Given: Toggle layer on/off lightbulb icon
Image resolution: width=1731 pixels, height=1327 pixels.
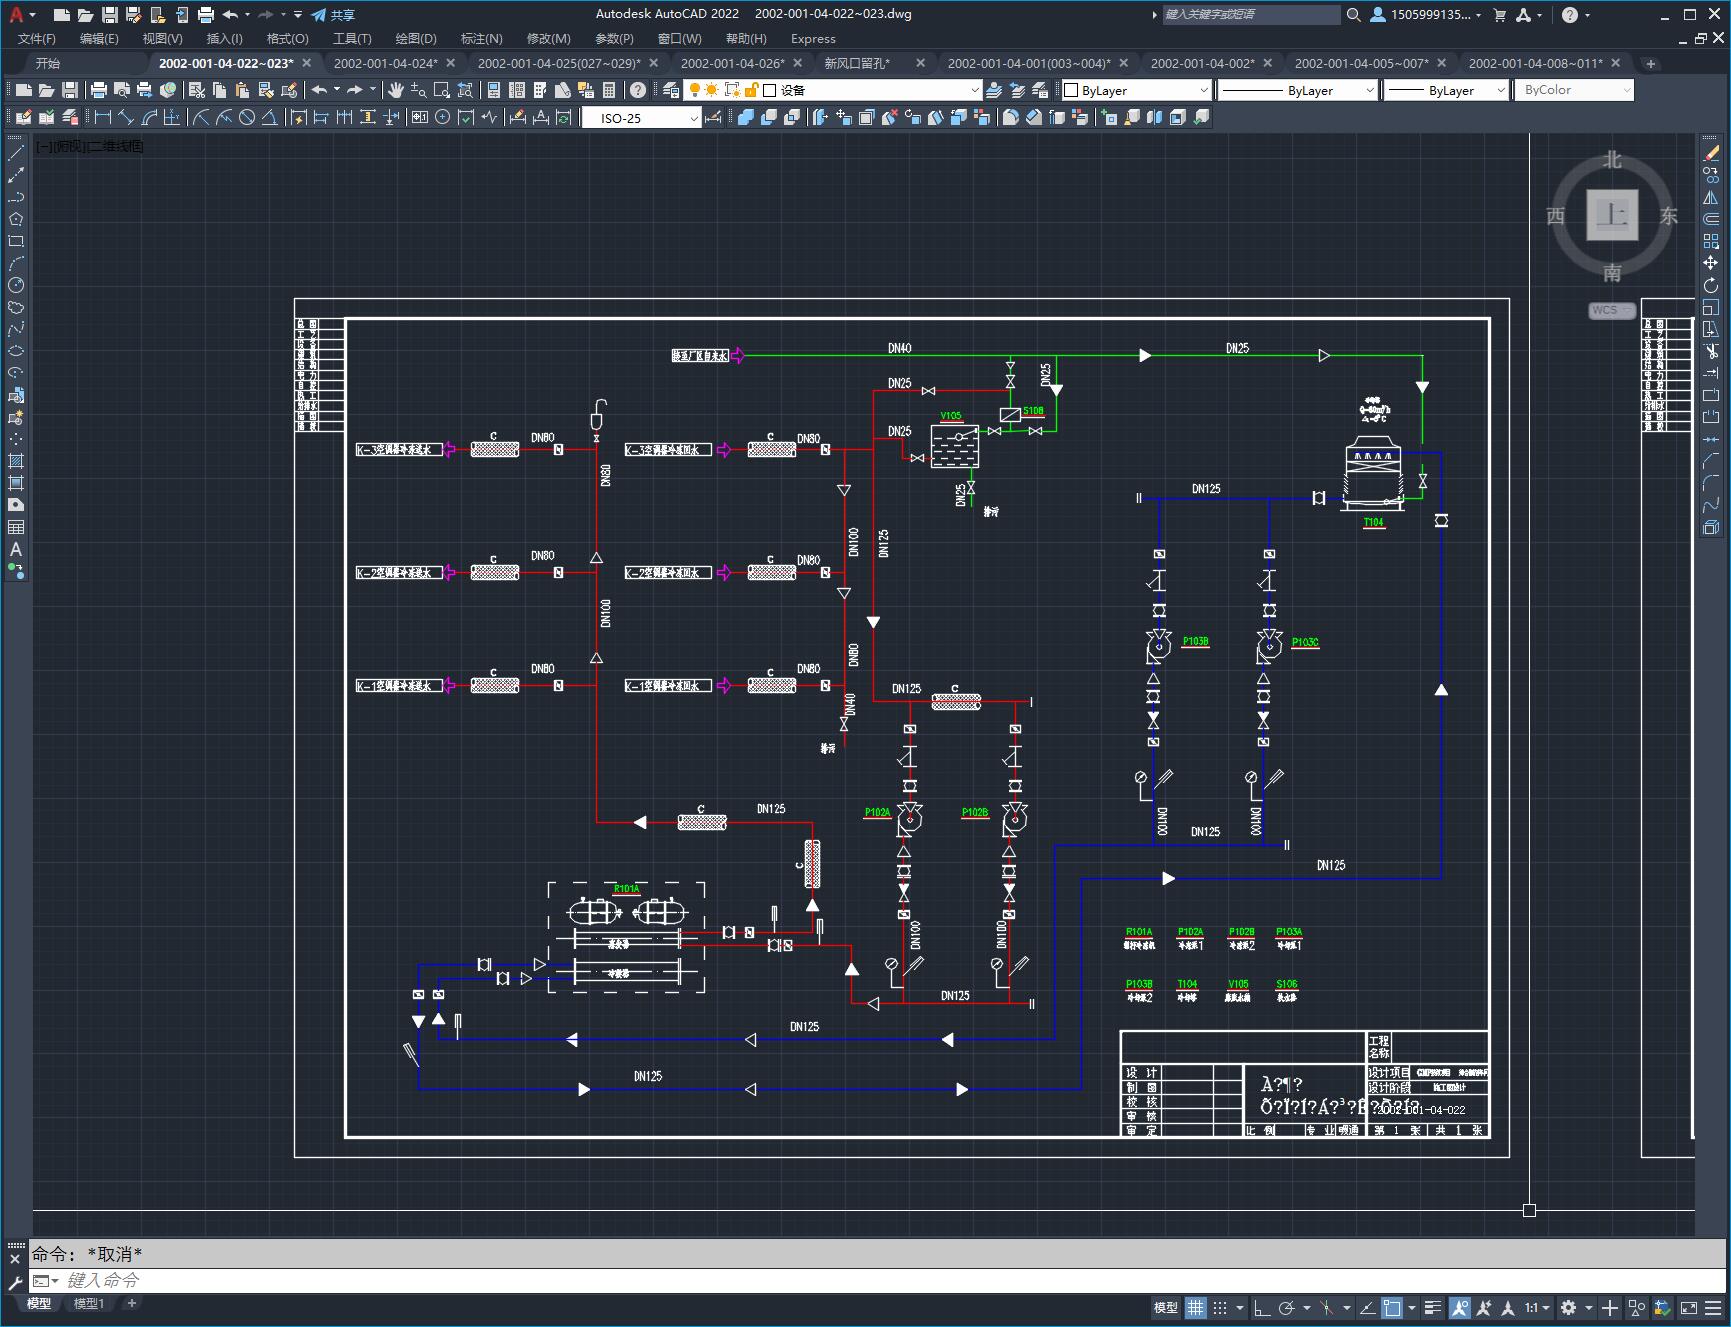Looking at the screenshot, I should coord(695,90).
